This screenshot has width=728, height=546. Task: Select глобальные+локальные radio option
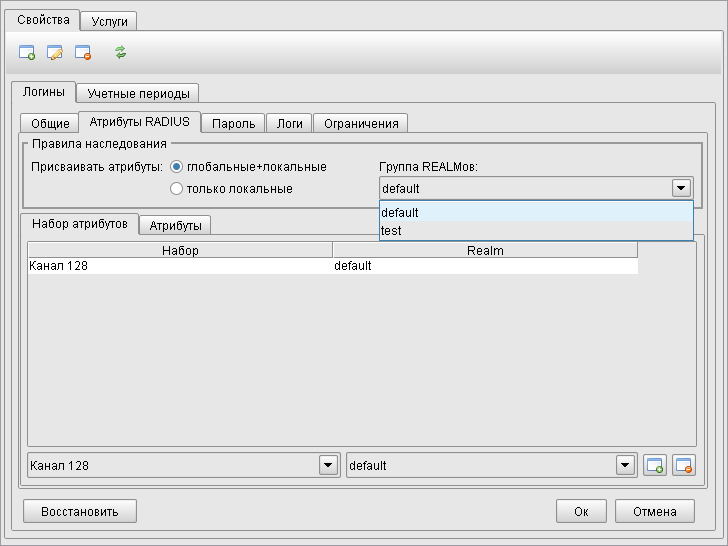click(177, 166)
